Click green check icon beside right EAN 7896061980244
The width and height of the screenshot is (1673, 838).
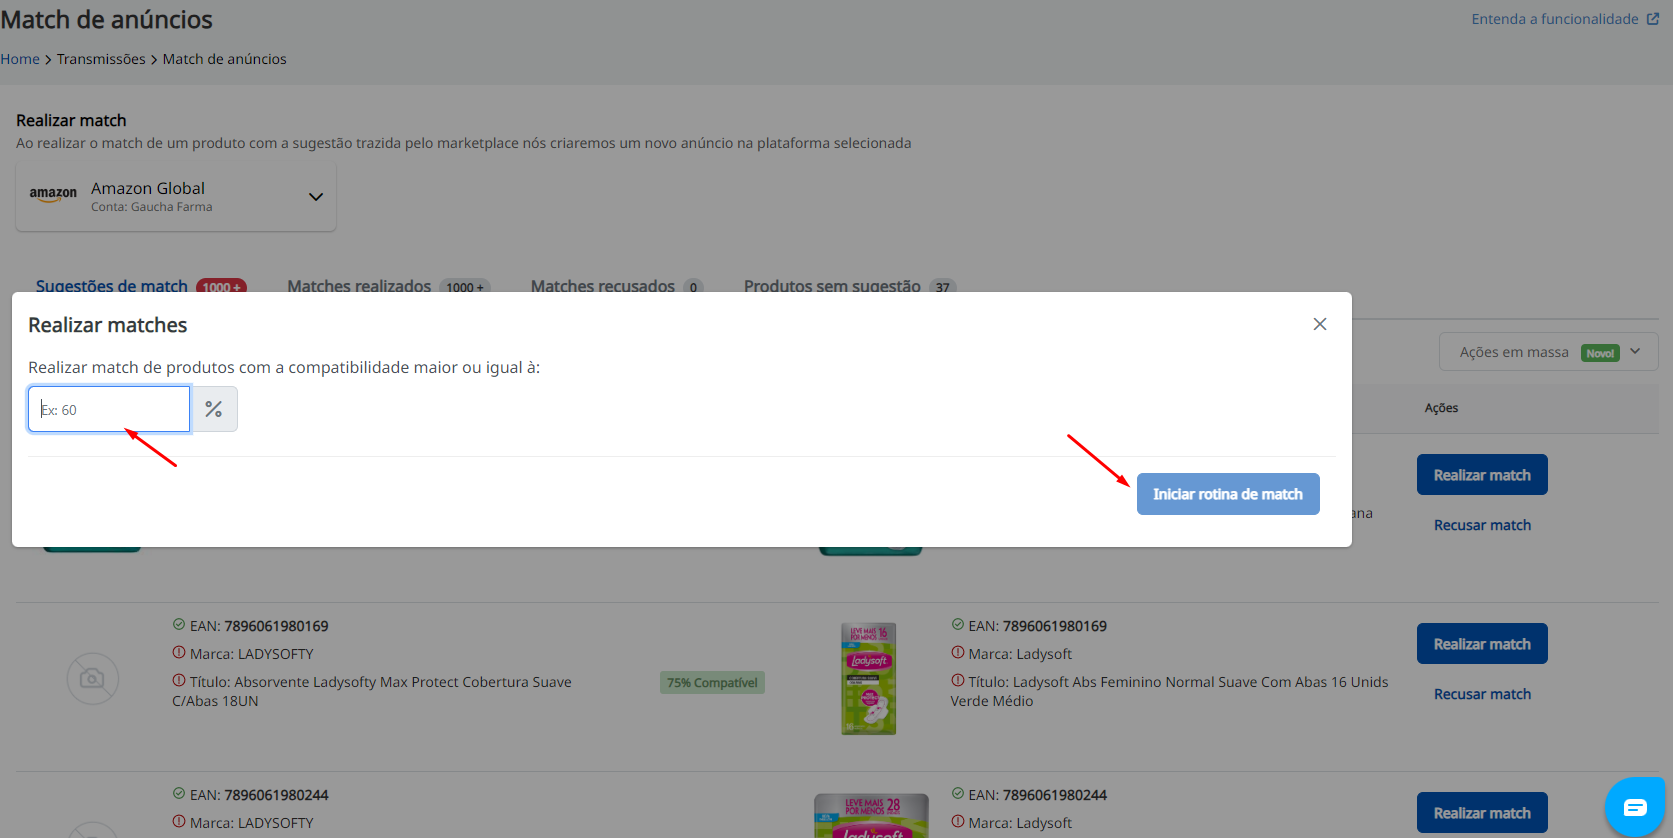[x=958, y=793]
